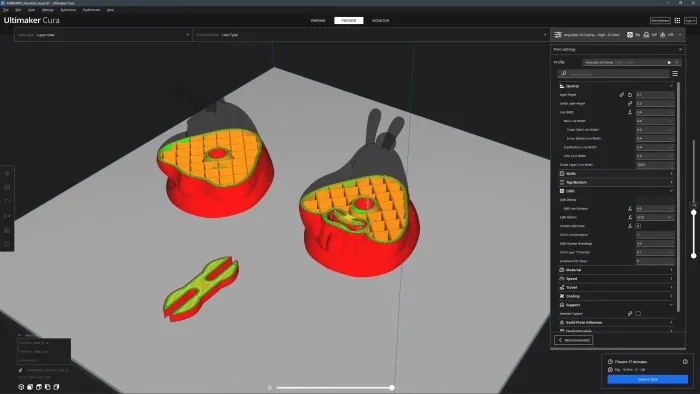Select the Support Blocker tool icon
The image size is (700, 394).
click(x=7, y=244)
